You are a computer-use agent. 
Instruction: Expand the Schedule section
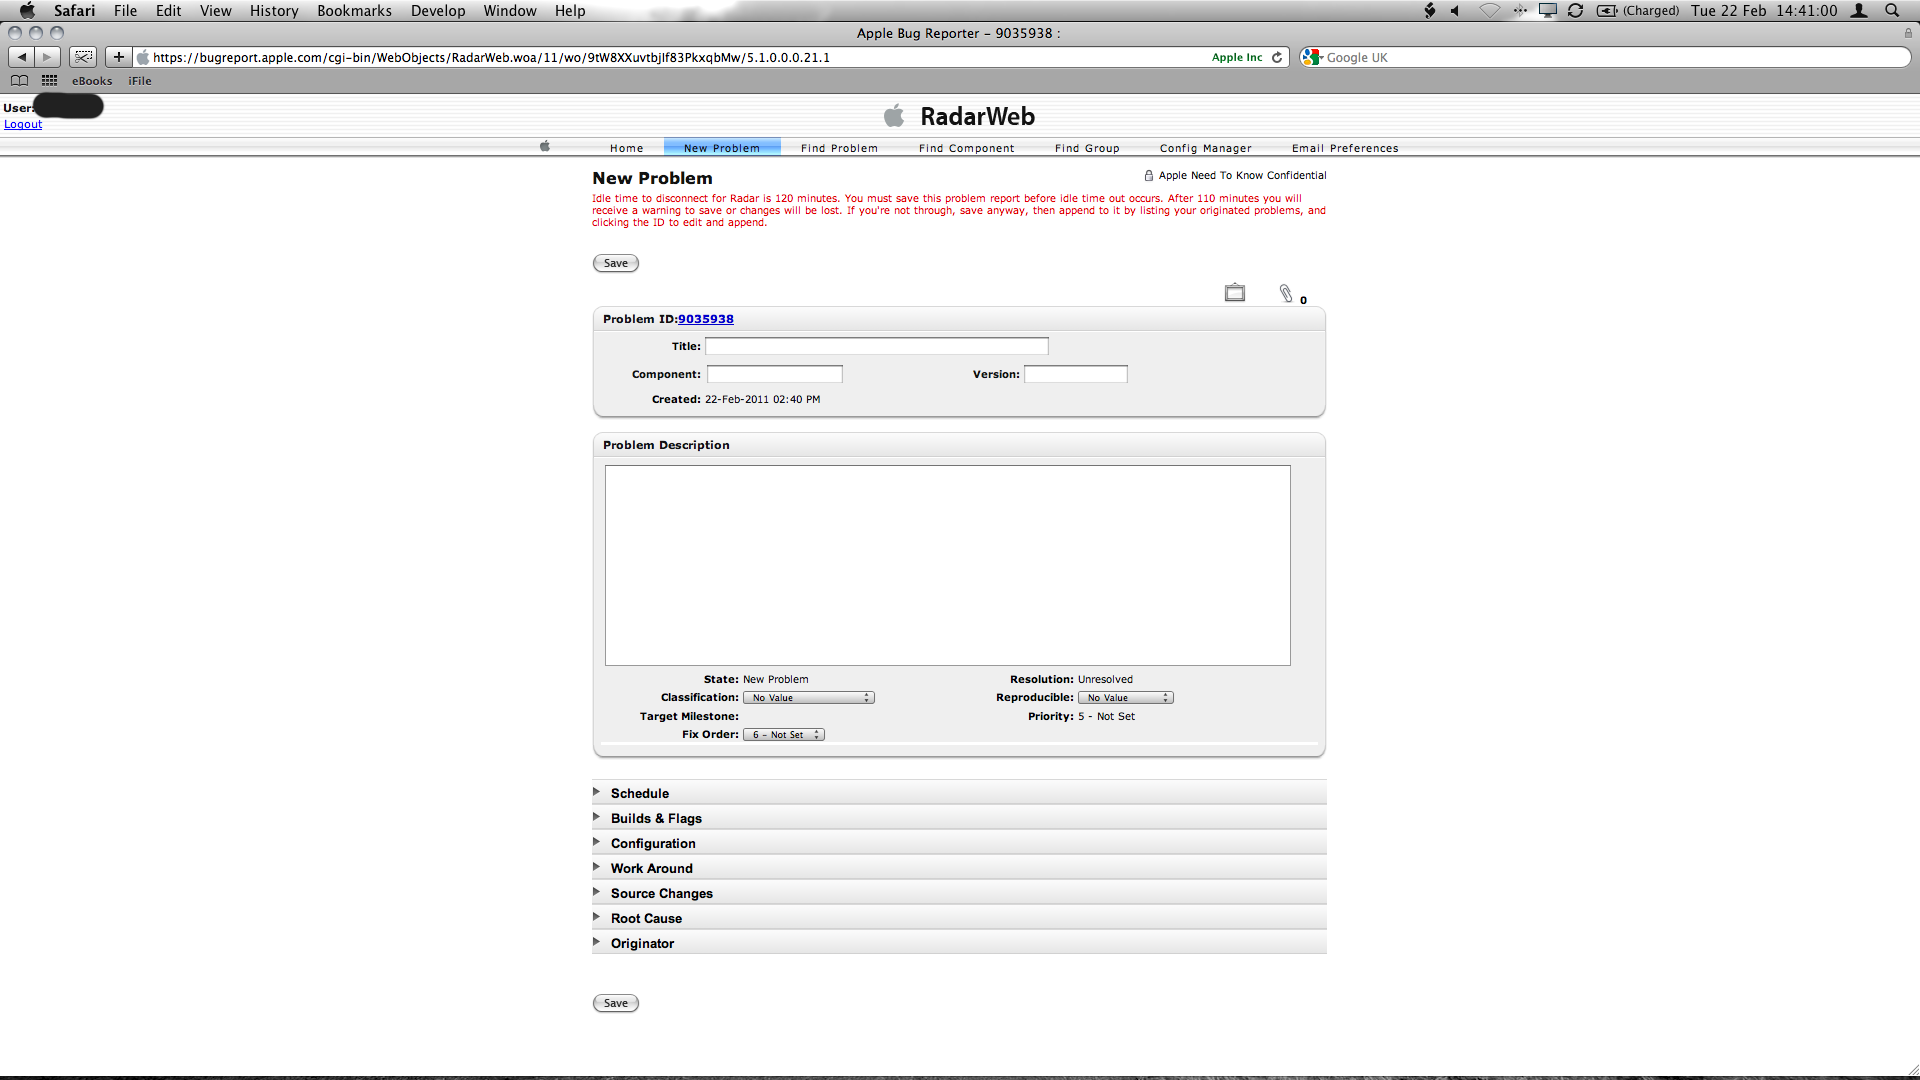pos(959,793)
